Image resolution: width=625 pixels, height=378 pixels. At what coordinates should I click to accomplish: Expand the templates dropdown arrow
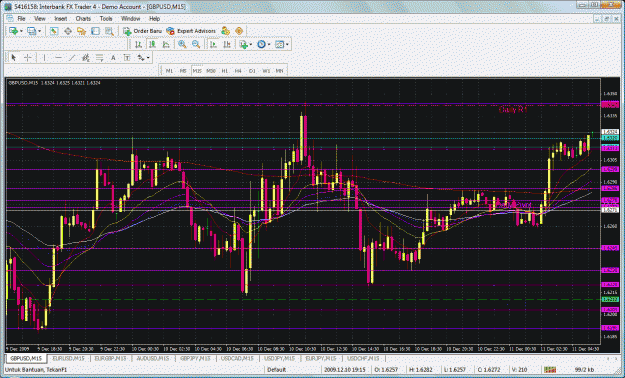(287, 44)
